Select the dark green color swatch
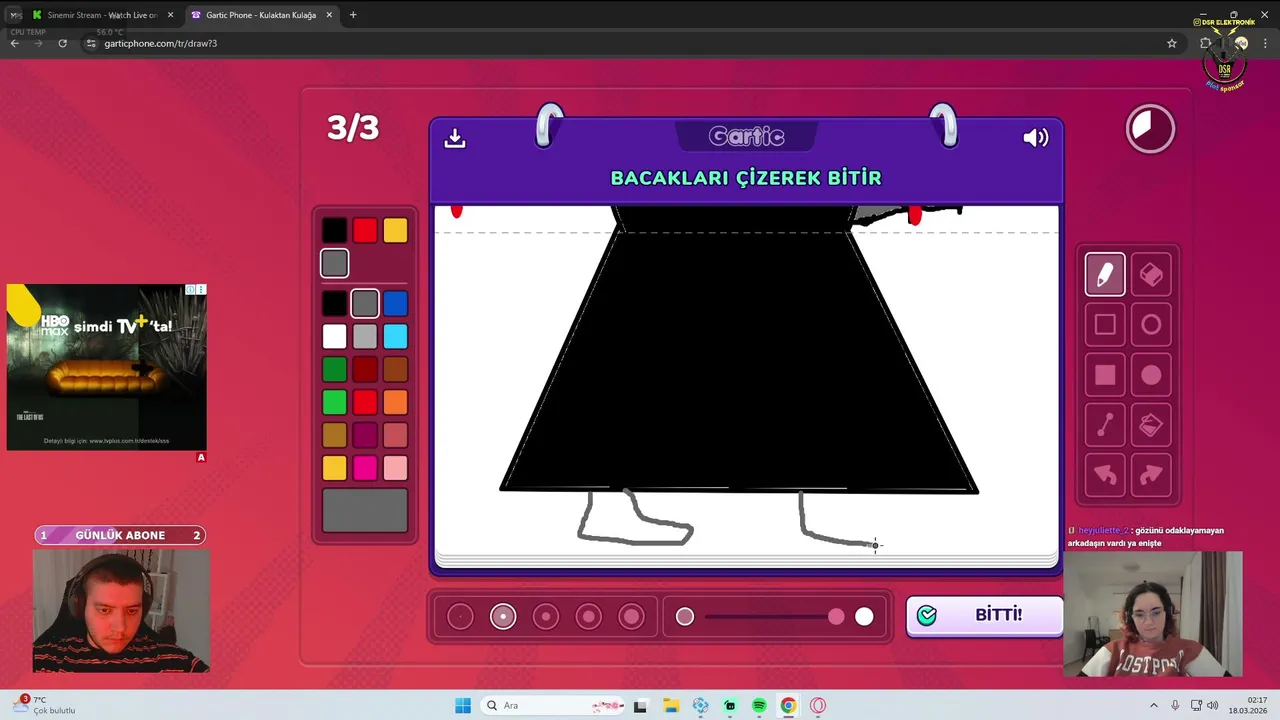Viewport: 1280px width, 720px height. pos(335,369)
